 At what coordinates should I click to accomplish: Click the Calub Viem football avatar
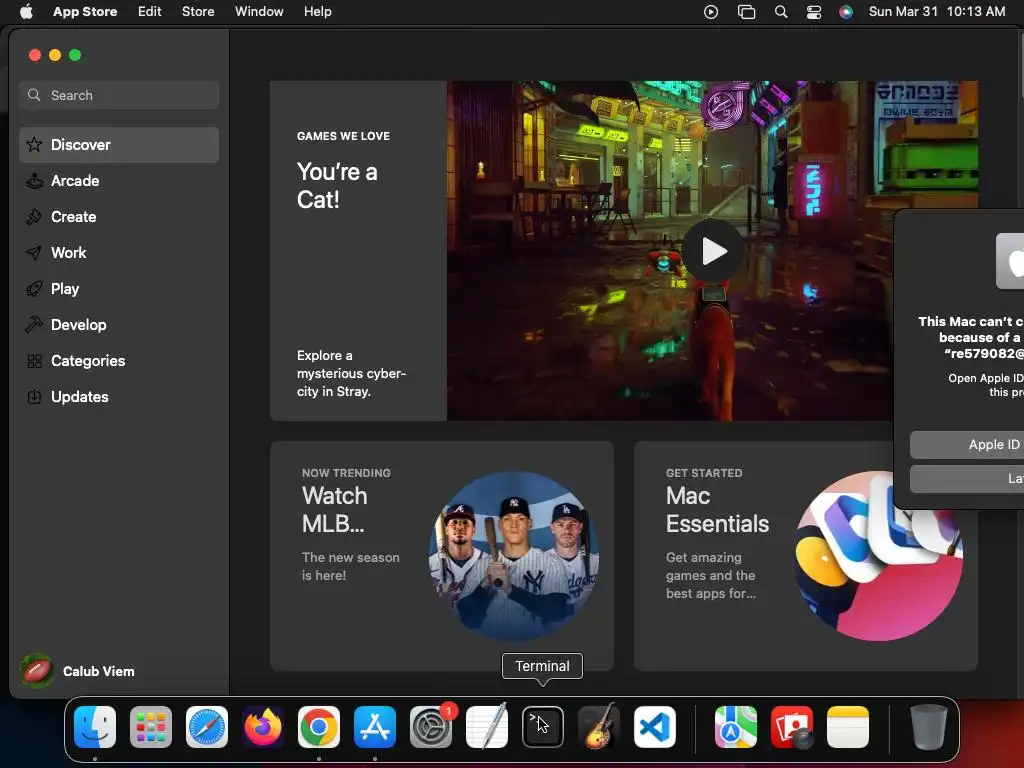click(x=37, y=671)
